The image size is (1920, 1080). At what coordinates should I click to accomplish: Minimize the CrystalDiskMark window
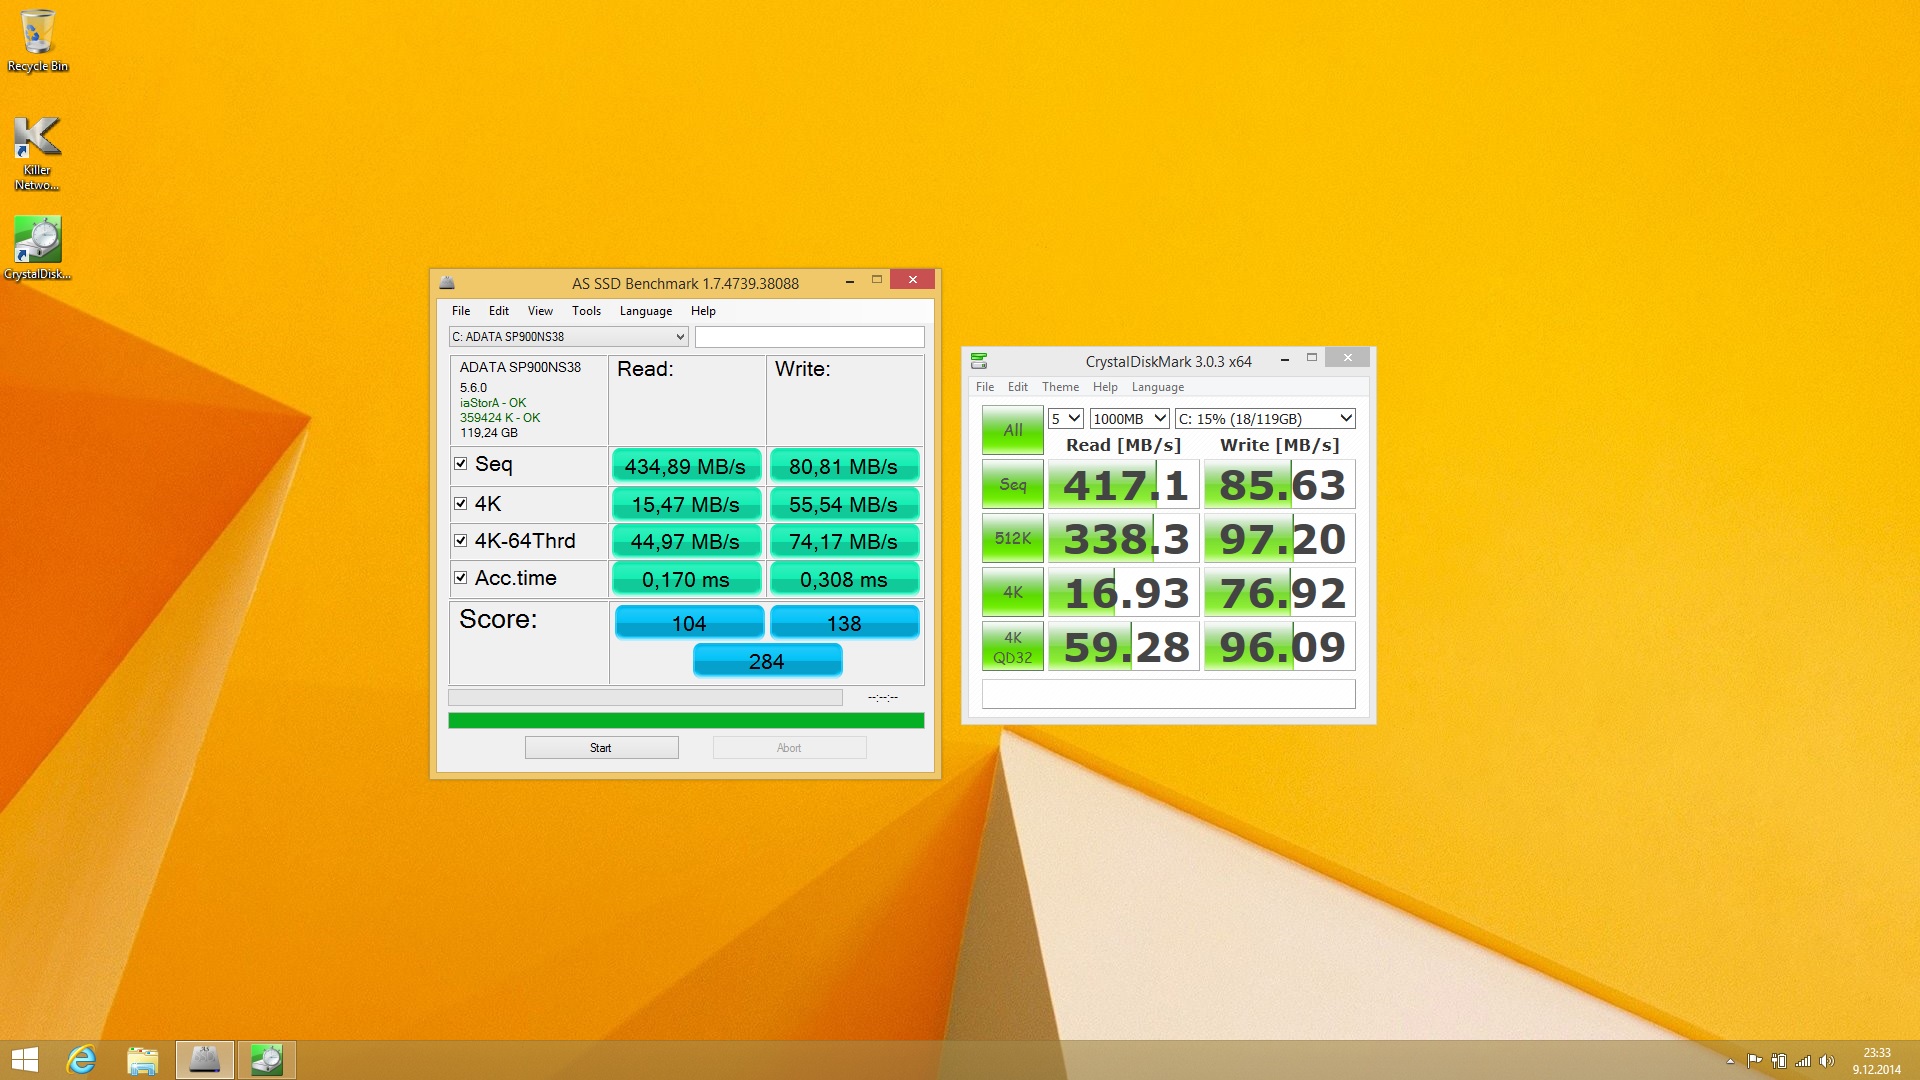pos(1285,359)
